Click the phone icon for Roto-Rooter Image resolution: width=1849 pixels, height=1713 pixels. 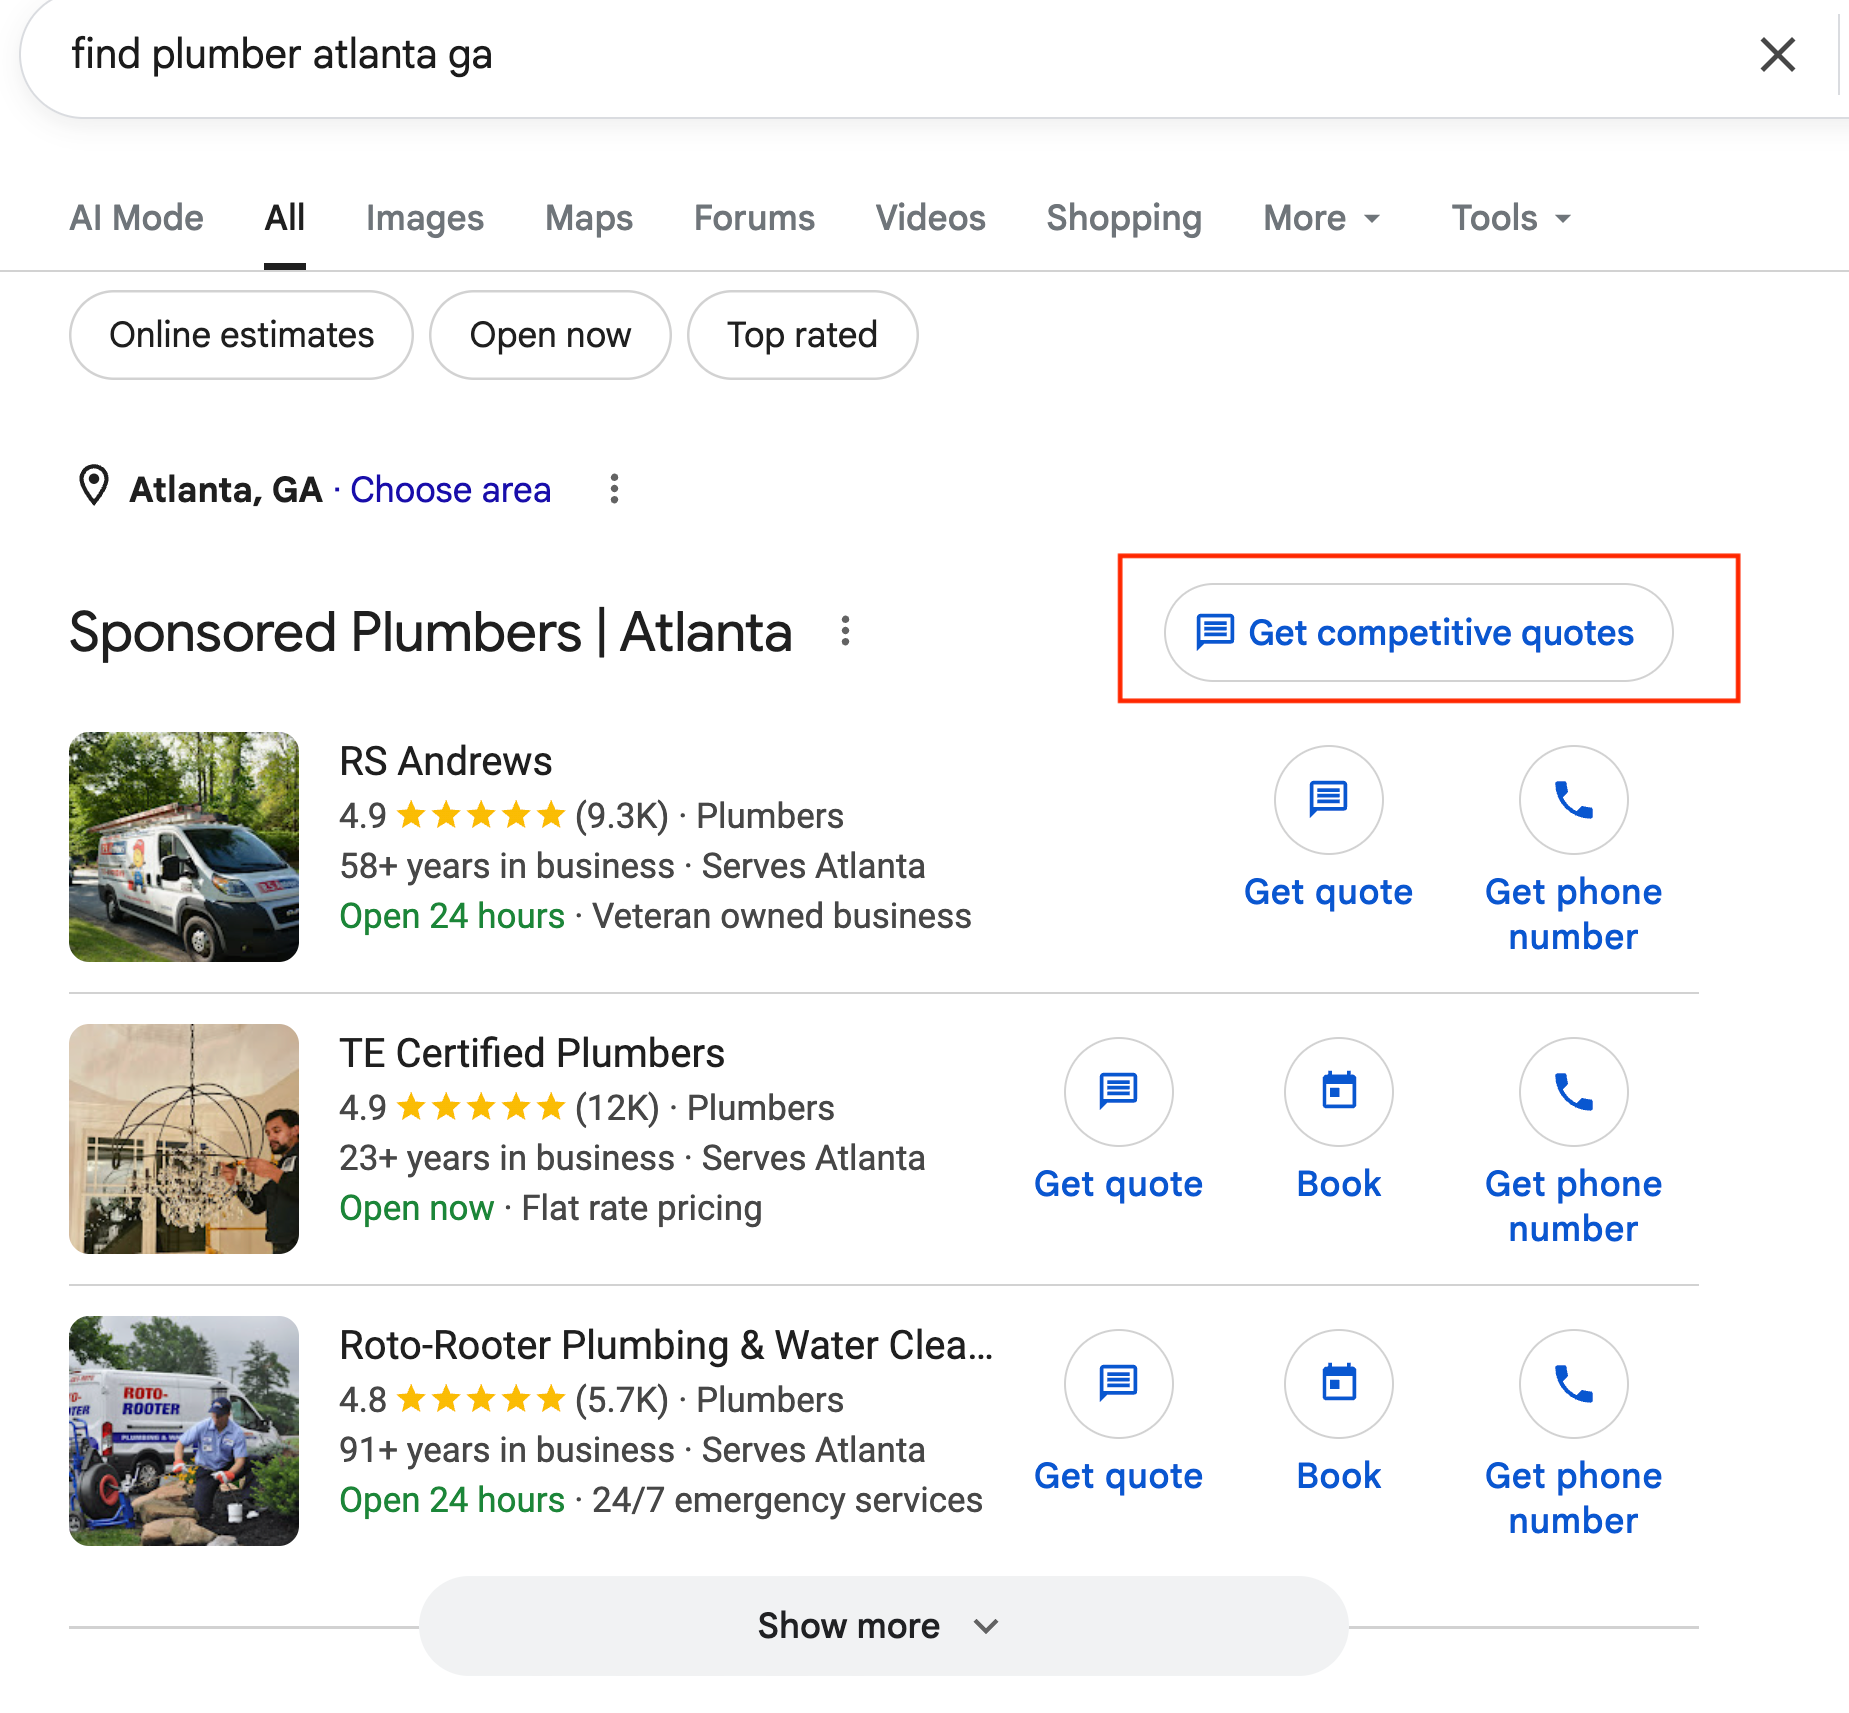(1573, 1384)
